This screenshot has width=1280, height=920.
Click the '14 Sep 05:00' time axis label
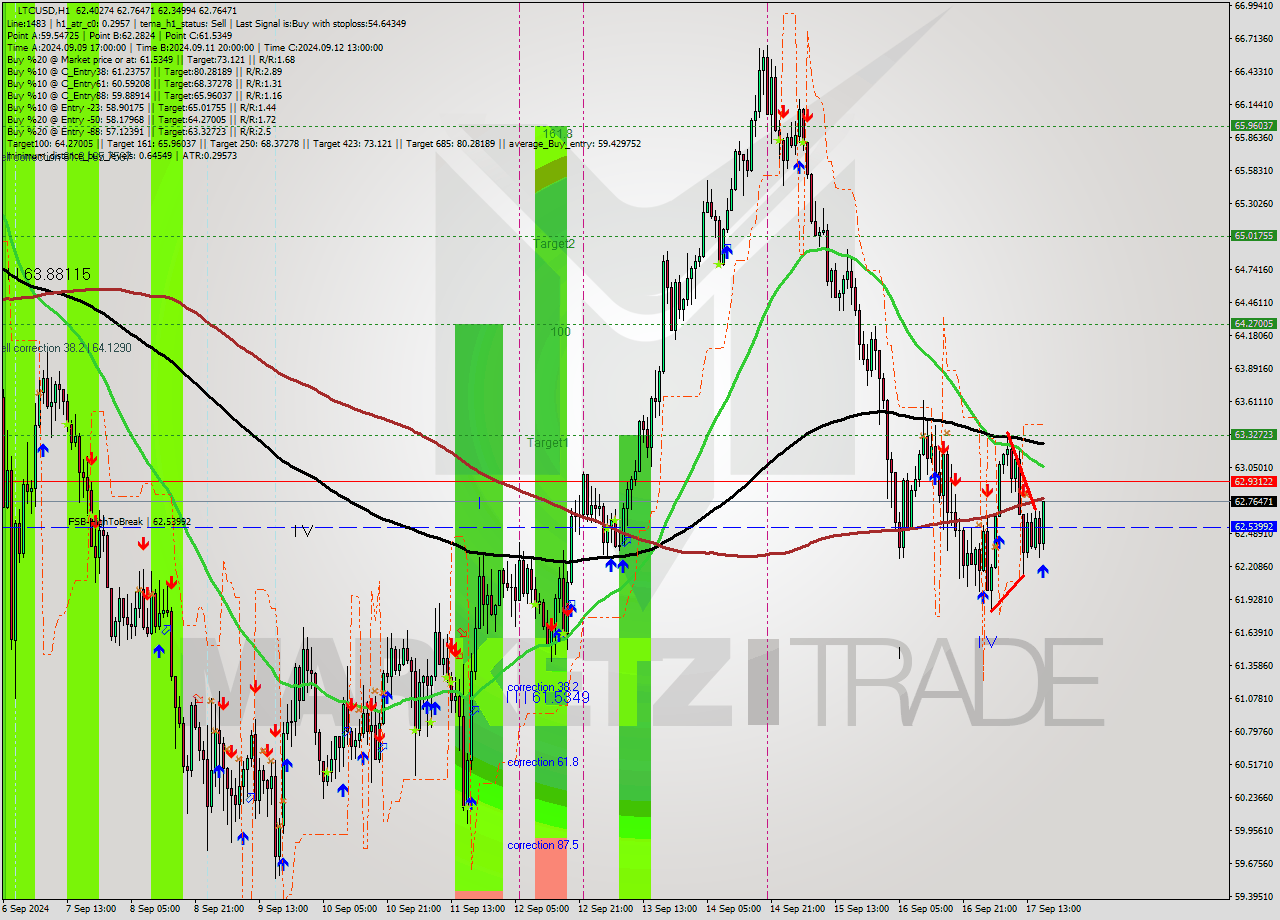[733, 909]
